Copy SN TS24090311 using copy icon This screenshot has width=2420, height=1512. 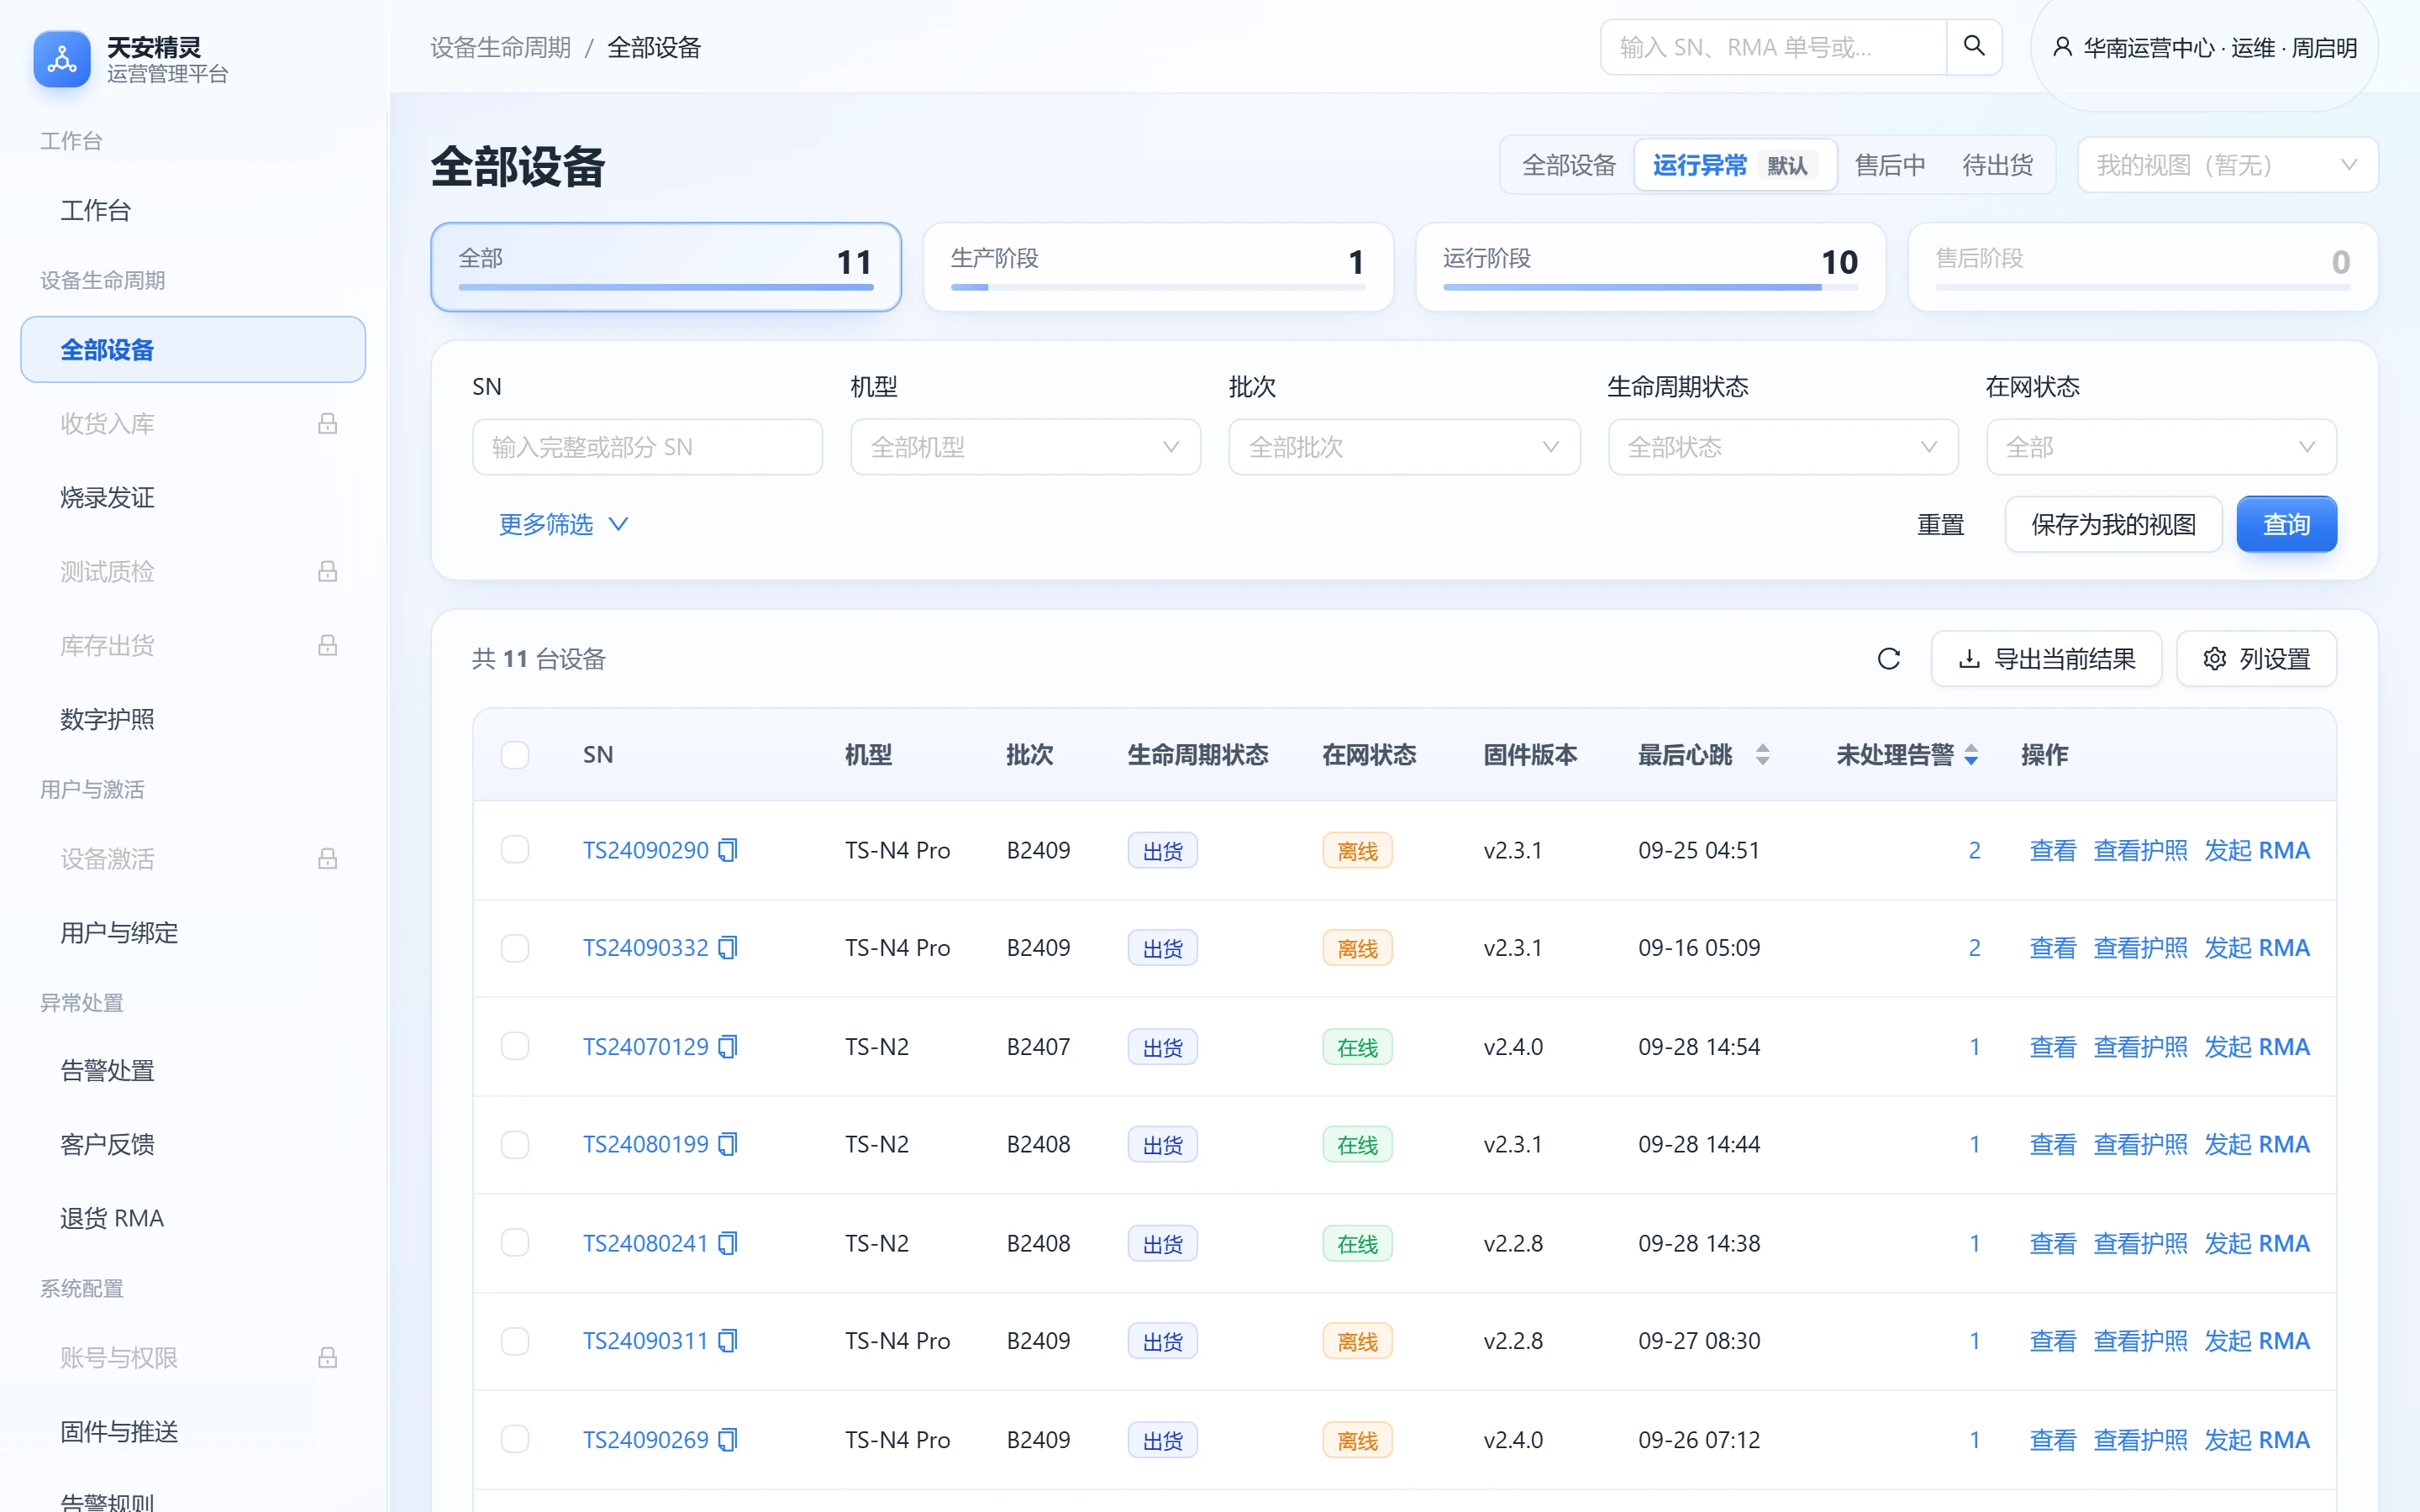(x=728, y=1340)
